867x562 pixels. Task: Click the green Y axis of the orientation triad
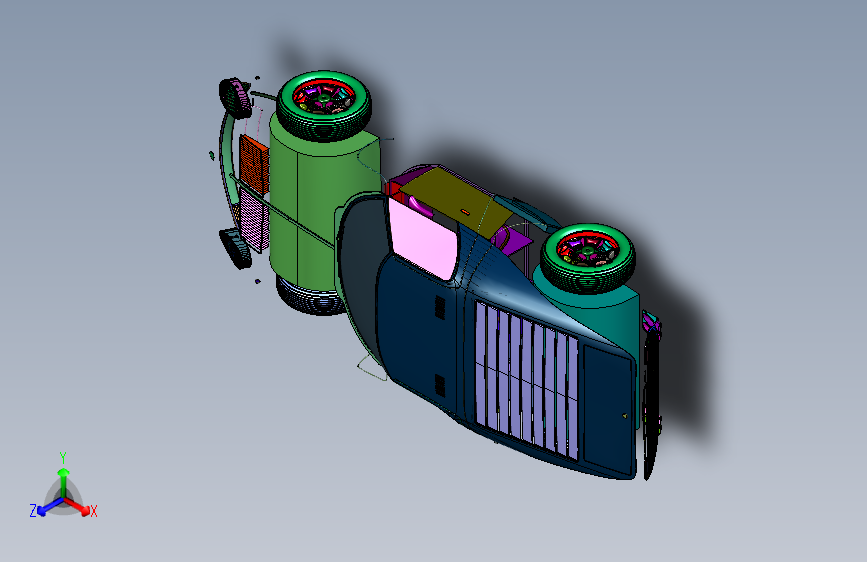64,482
